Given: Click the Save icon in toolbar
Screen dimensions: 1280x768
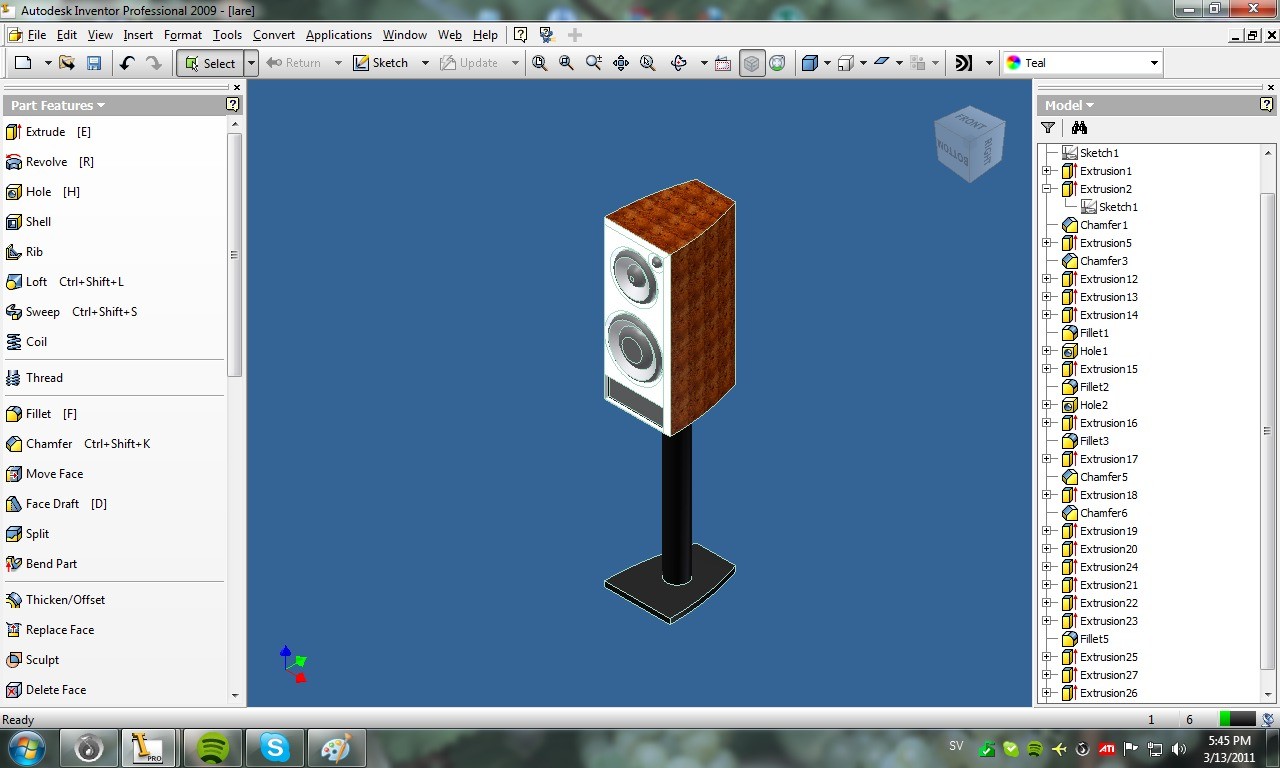Looking at the screenshot, I should 94,63.
